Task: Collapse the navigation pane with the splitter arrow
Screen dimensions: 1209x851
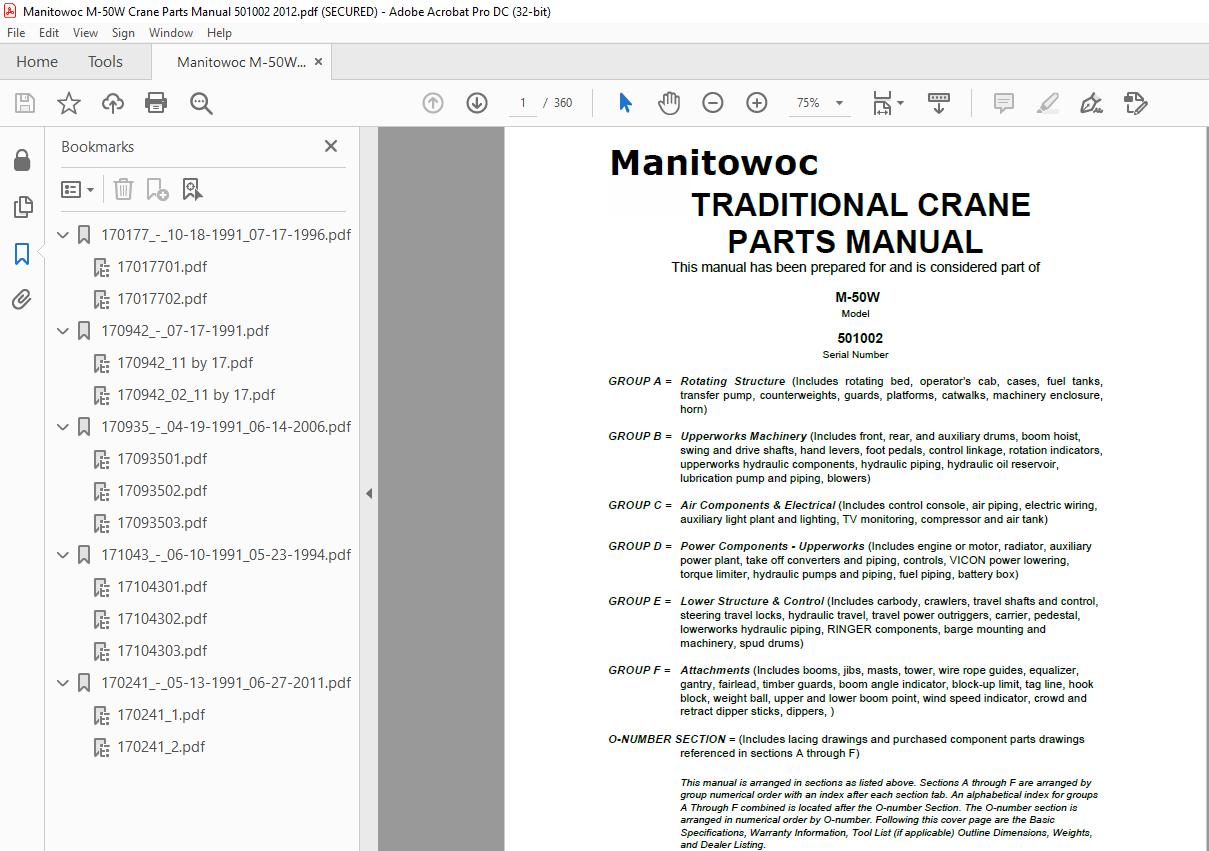Action: 368,493
